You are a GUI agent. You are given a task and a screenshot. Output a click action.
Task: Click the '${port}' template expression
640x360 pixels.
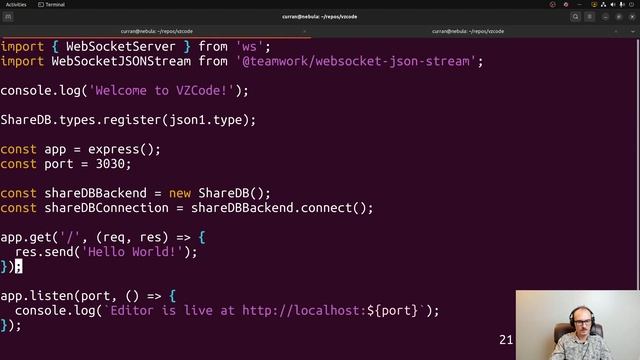(393, 311)
